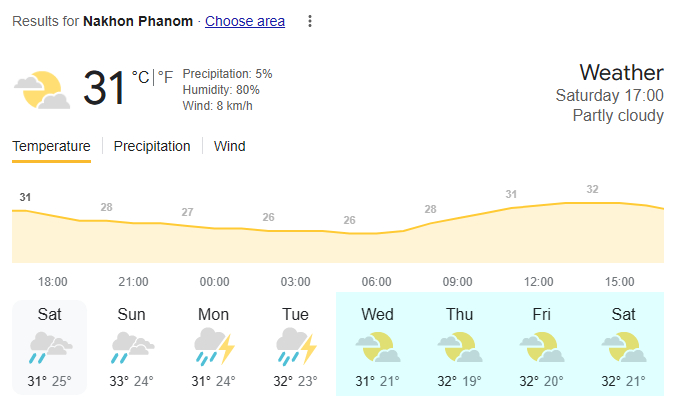The image size is (674, 404).
Task: Select Friday's partly cloudy icon
Action: 542,347
